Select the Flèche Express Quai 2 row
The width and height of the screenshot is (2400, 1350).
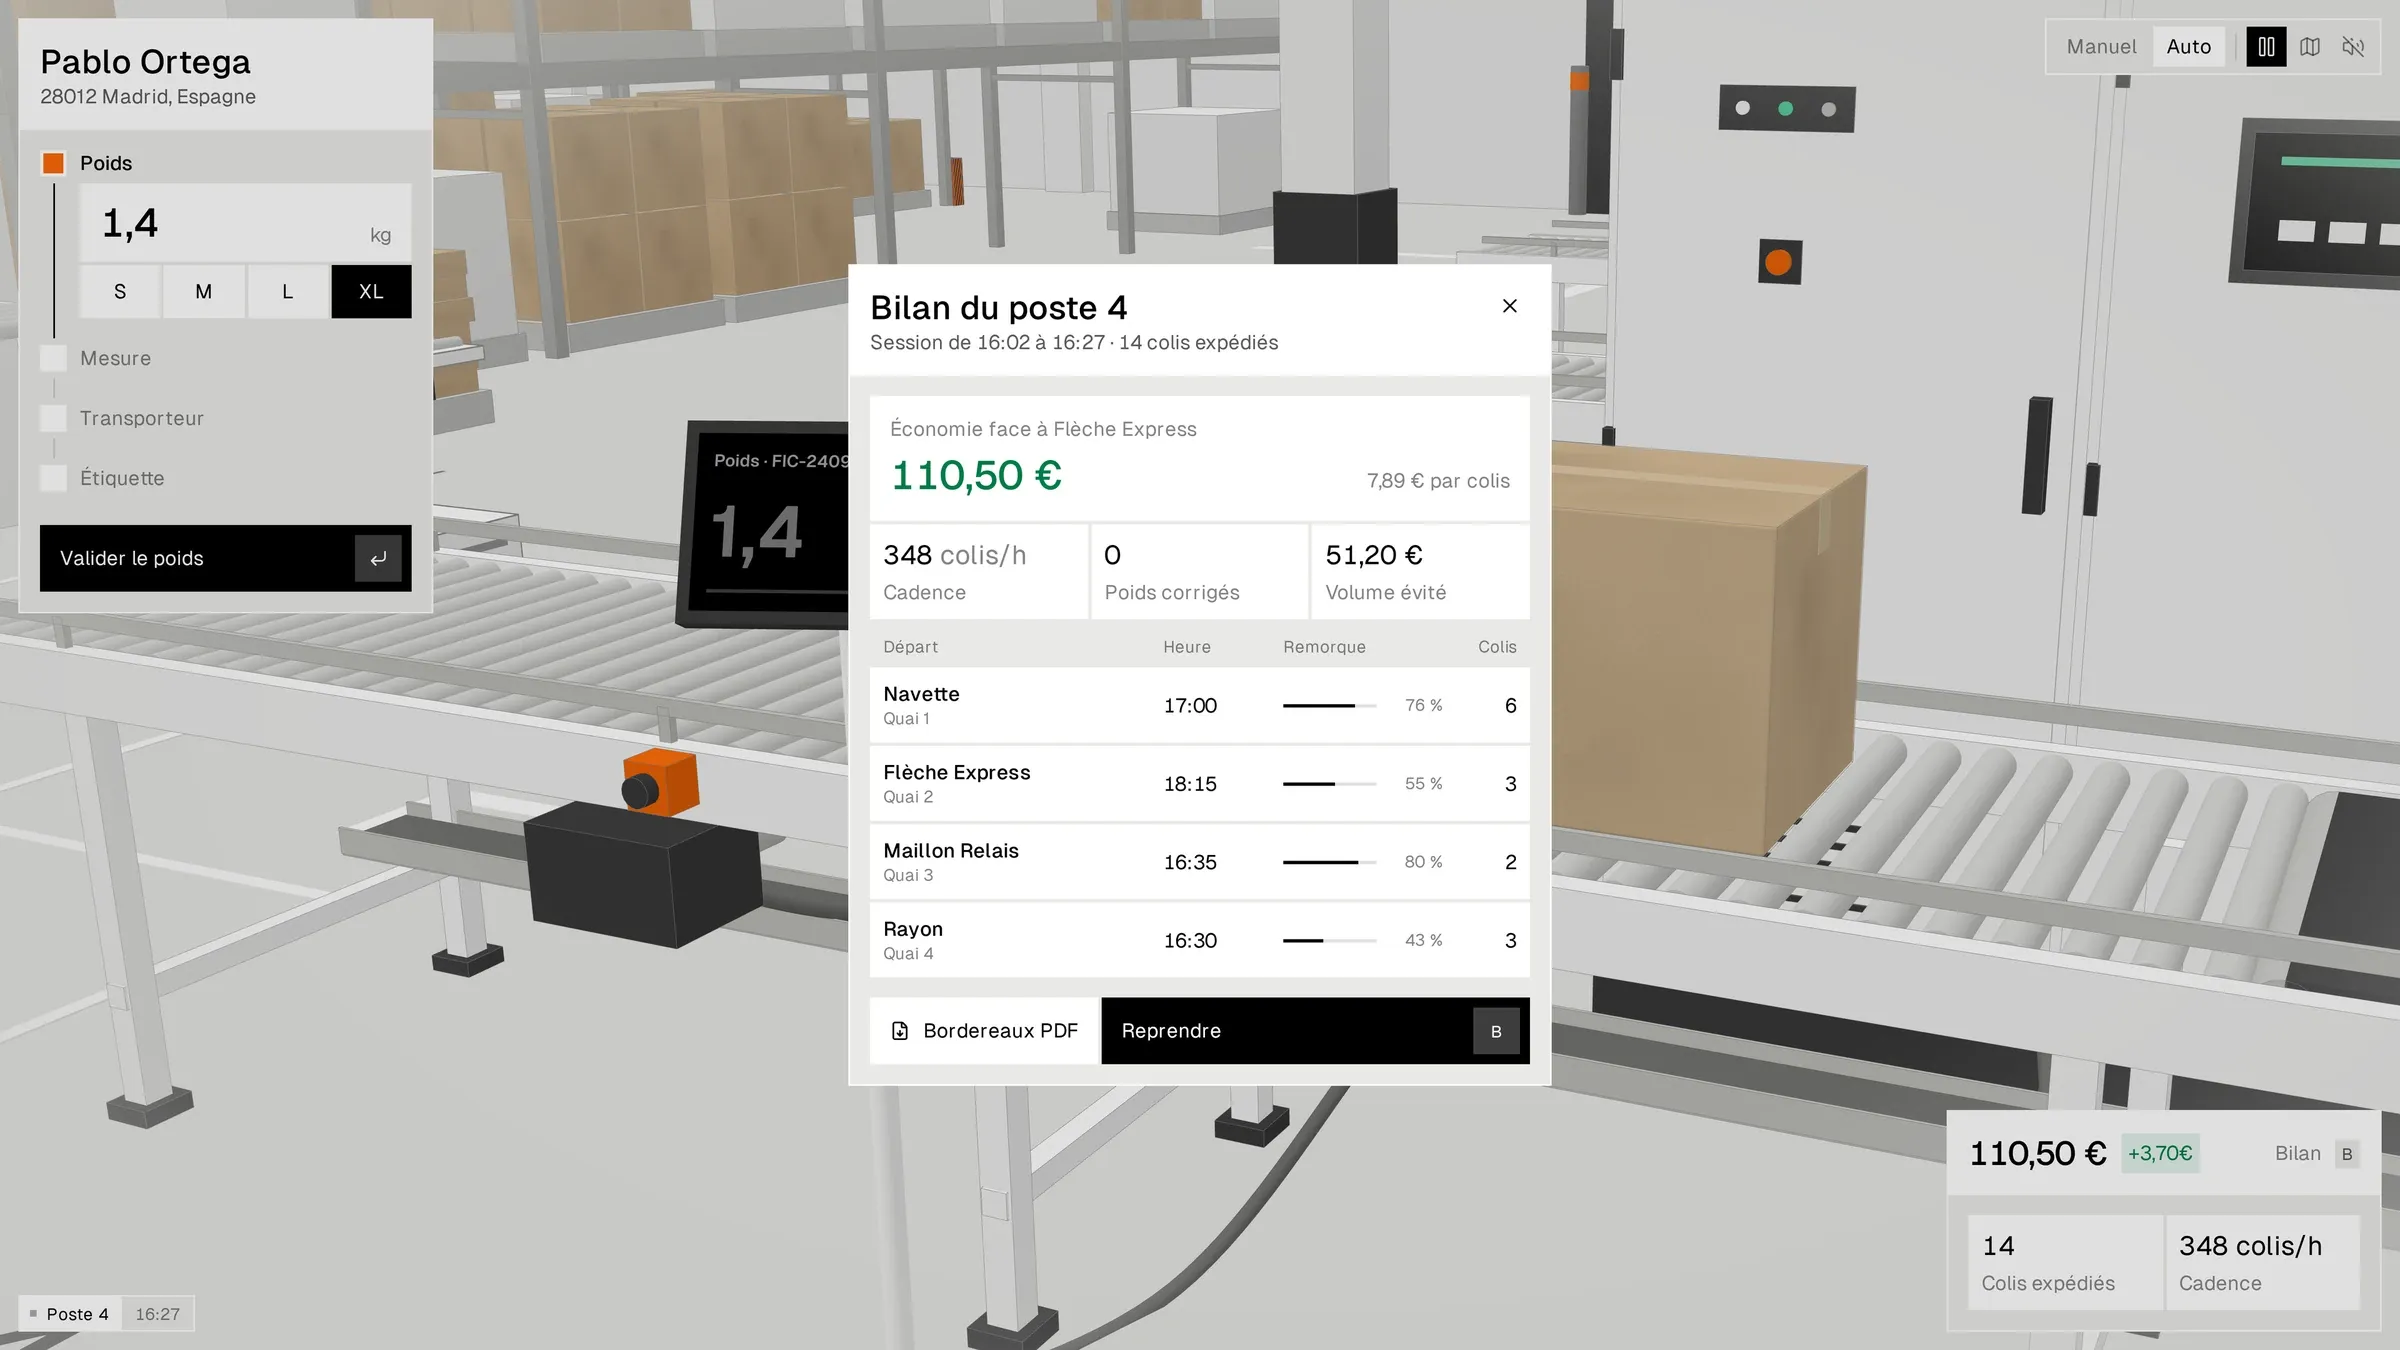click(1199, 783)
